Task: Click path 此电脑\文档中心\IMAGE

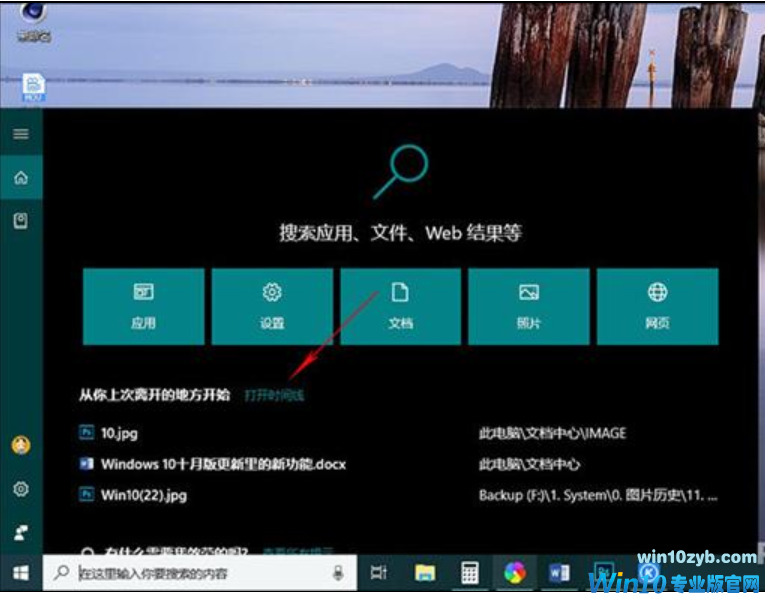Action: pos(552,433)
